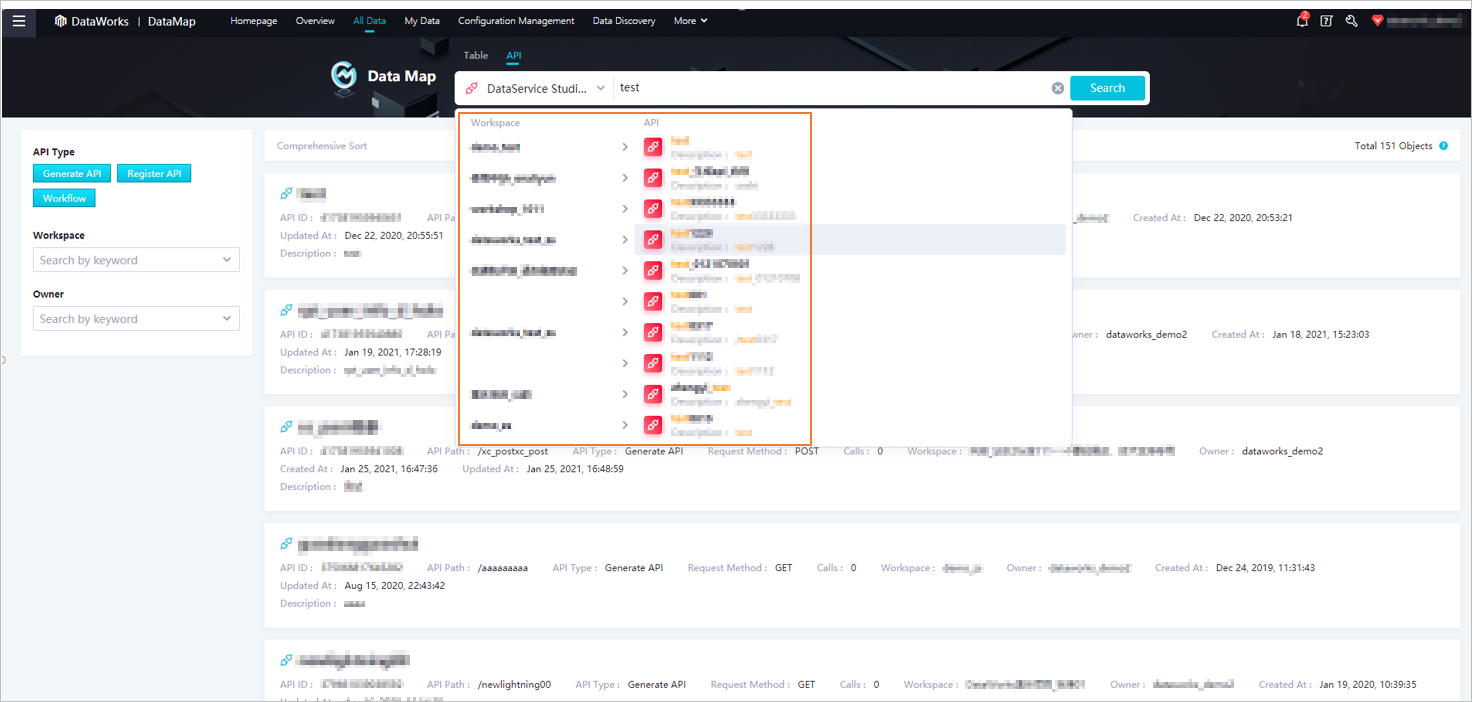The width and height of the screenshot is (1472, 702).
Task: Expand the More menu in the top bar
Action: pyautogui.click(x=690, y=21)
